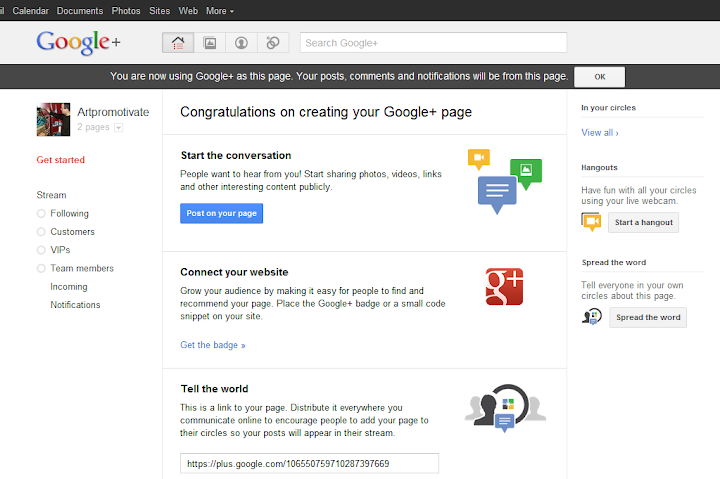The image size is (720, 479).
Task: Click the Tell the world people illustration
Action: (x=505, y=408)
